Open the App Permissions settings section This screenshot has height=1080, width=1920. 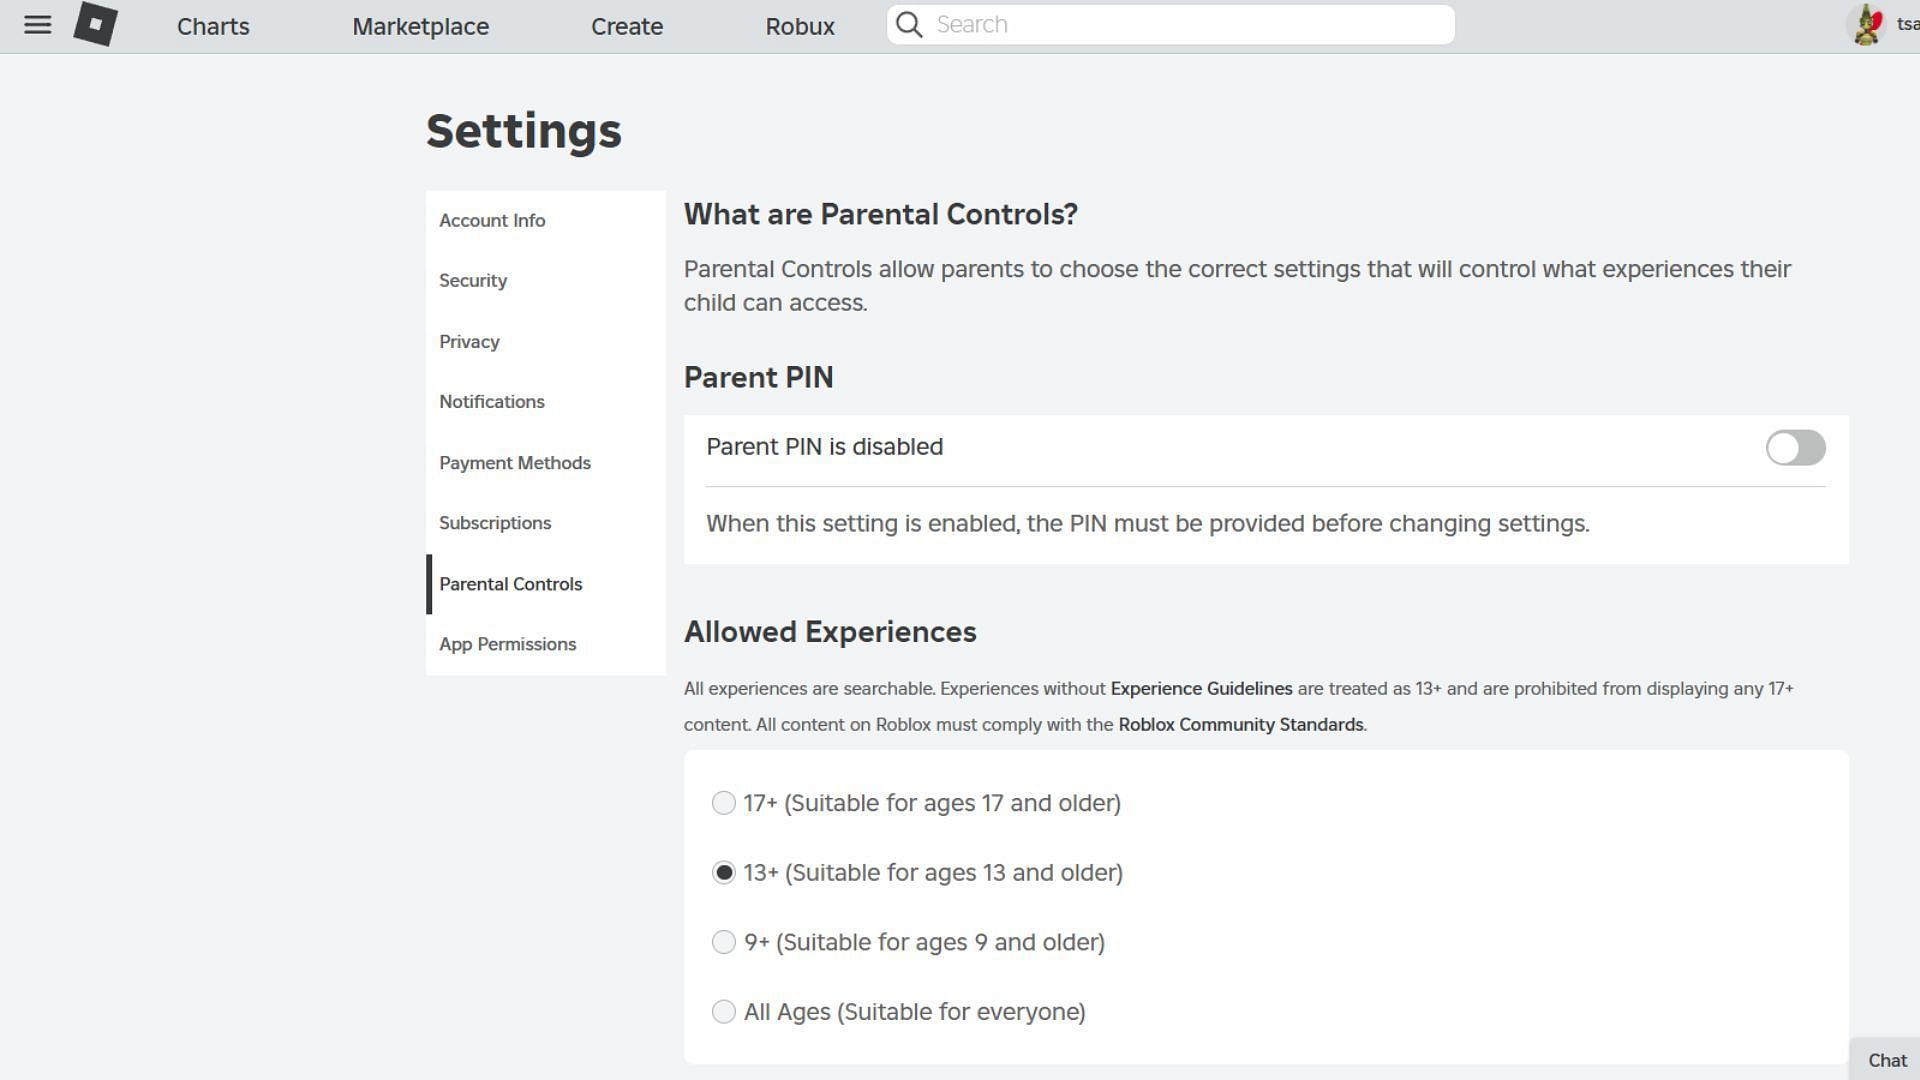(508, 644)
